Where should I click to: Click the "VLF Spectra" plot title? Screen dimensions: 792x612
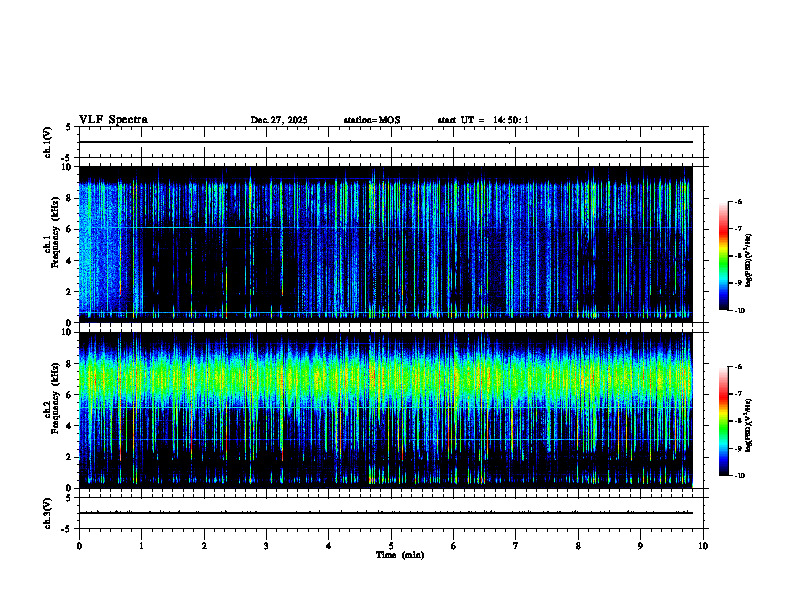coord(113,120)
